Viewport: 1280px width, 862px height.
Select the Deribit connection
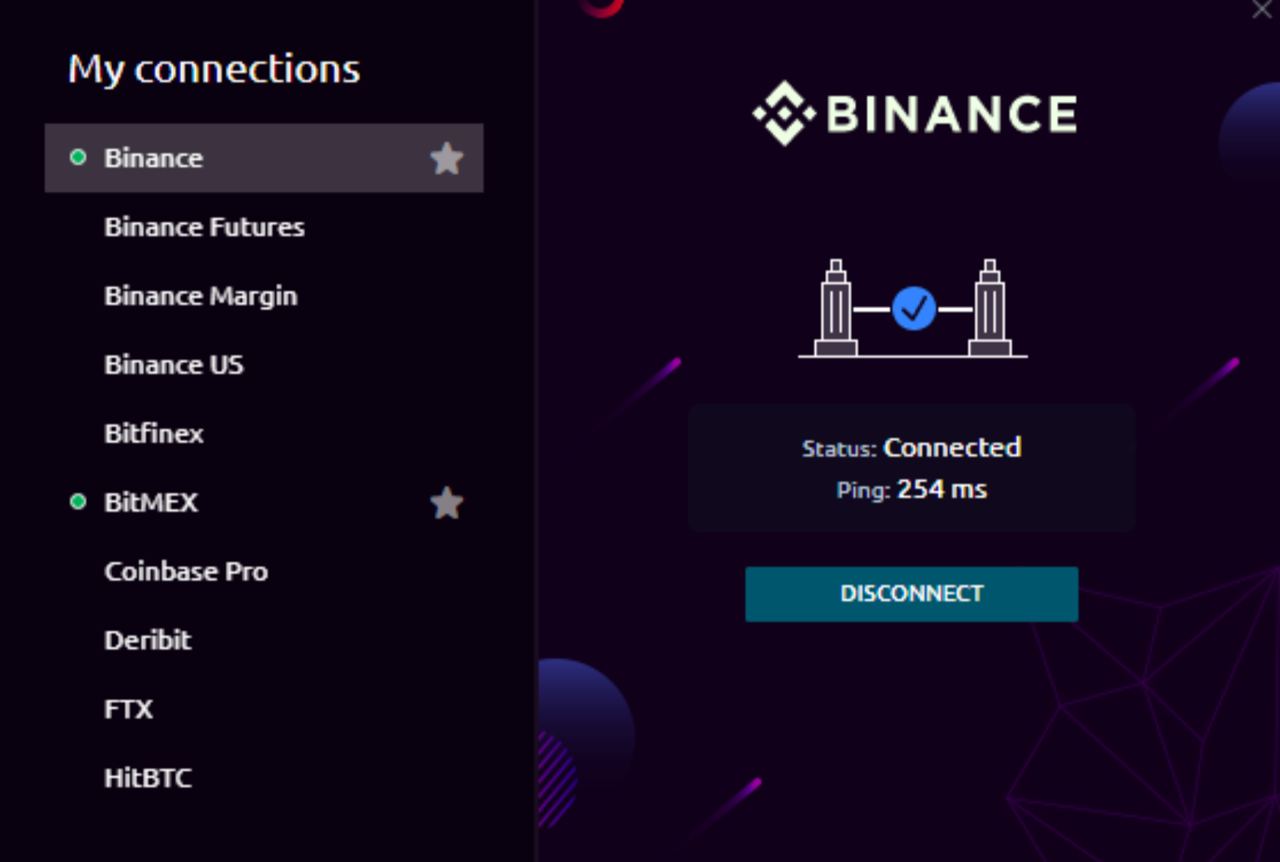148,640
